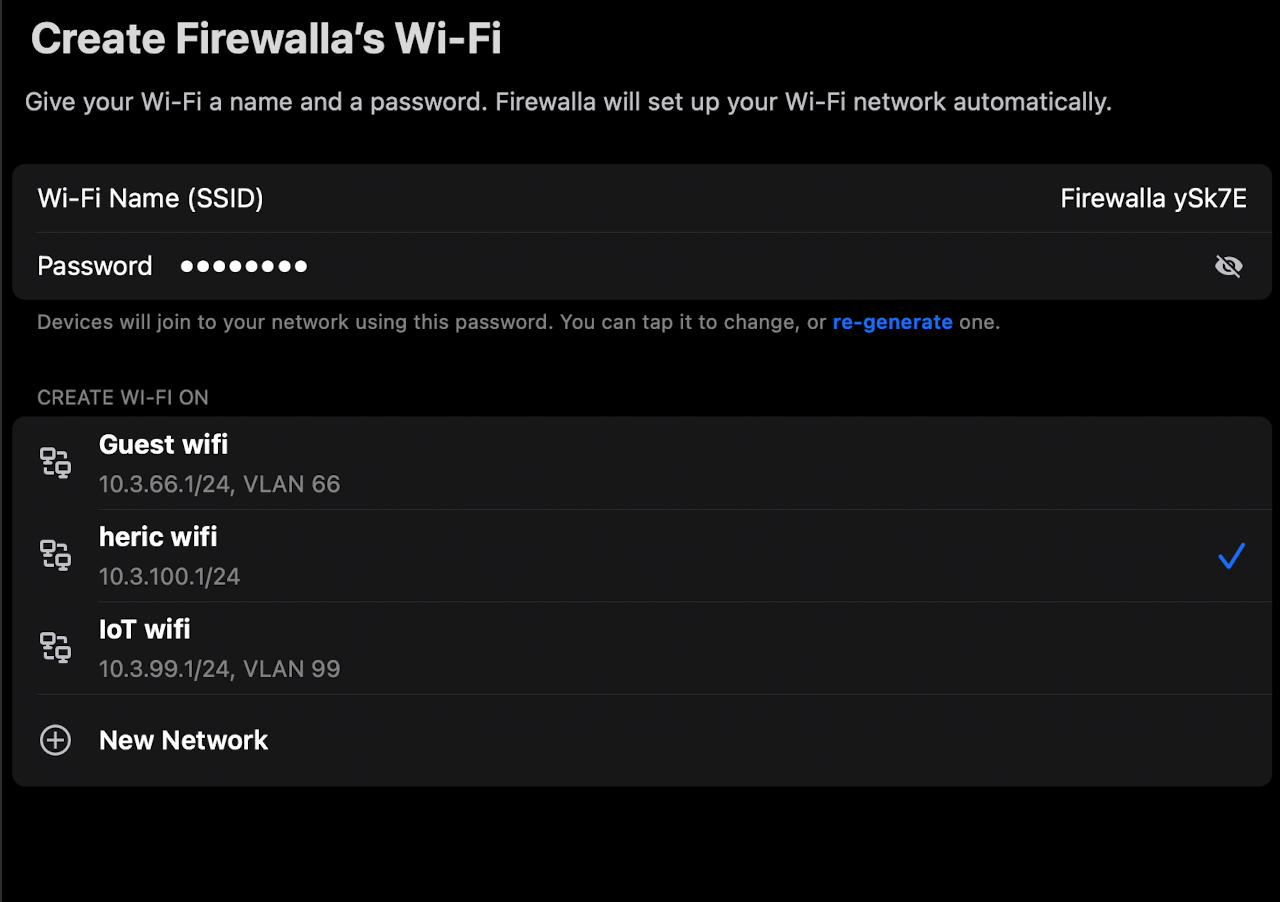Toggle password visibility eye icon

click(x=1228, y=266)
